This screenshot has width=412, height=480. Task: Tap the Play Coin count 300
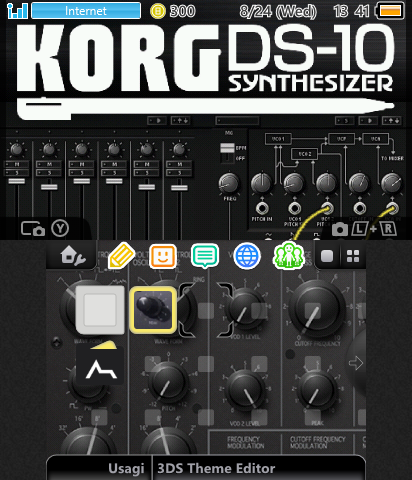(x=182, y=11)
